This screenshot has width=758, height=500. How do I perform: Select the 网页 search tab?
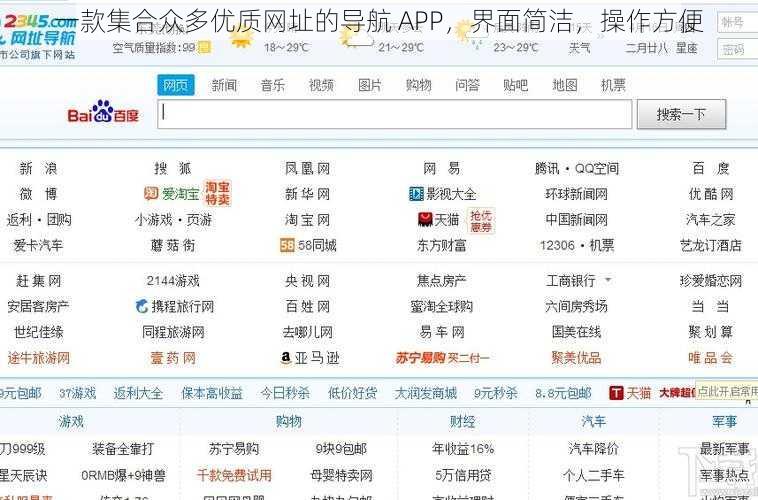(175, 85)
